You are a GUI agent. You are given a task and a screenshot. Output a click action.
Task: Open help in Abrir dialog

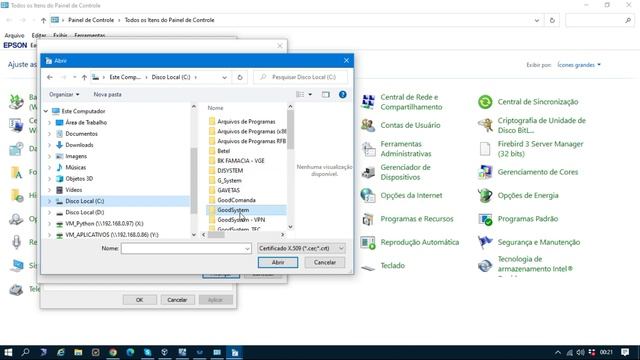(x=343, y=94)
